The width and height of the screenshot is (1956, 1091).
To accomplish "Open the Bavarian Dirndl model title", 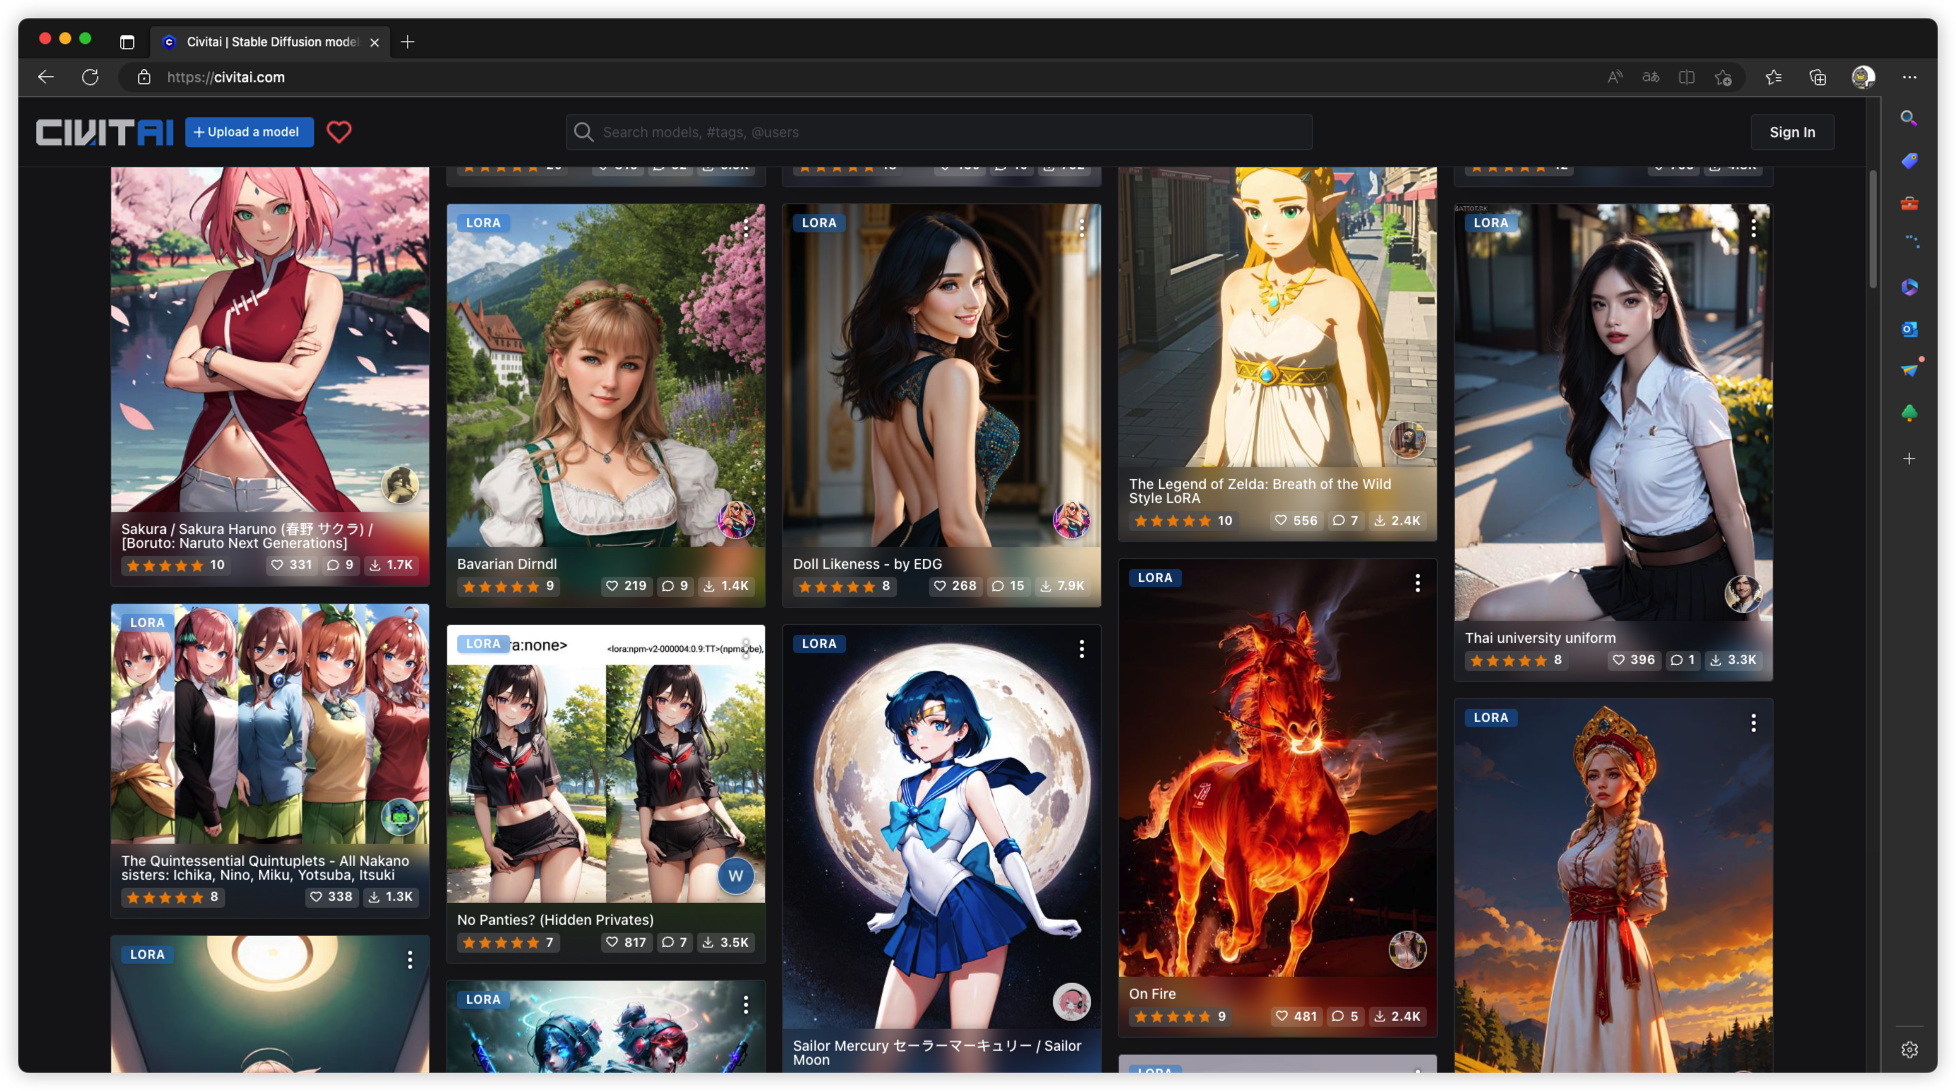I will 507,564.
